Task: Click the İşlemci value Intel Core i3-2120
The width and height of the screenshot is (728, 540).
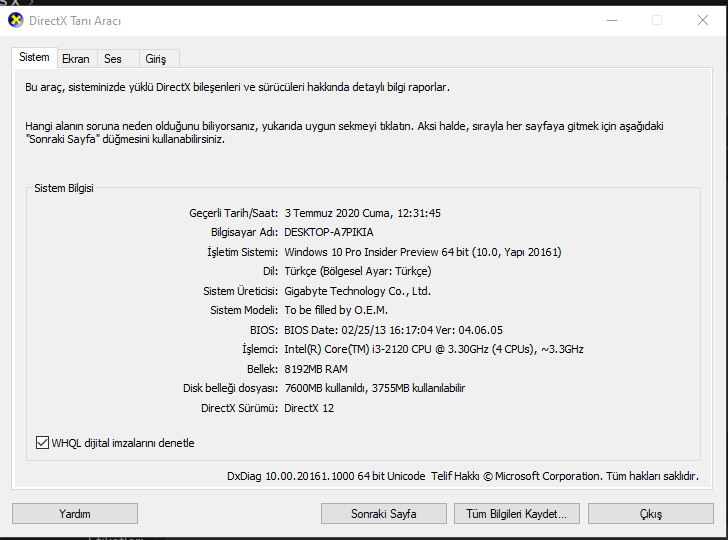Action: 434,349
